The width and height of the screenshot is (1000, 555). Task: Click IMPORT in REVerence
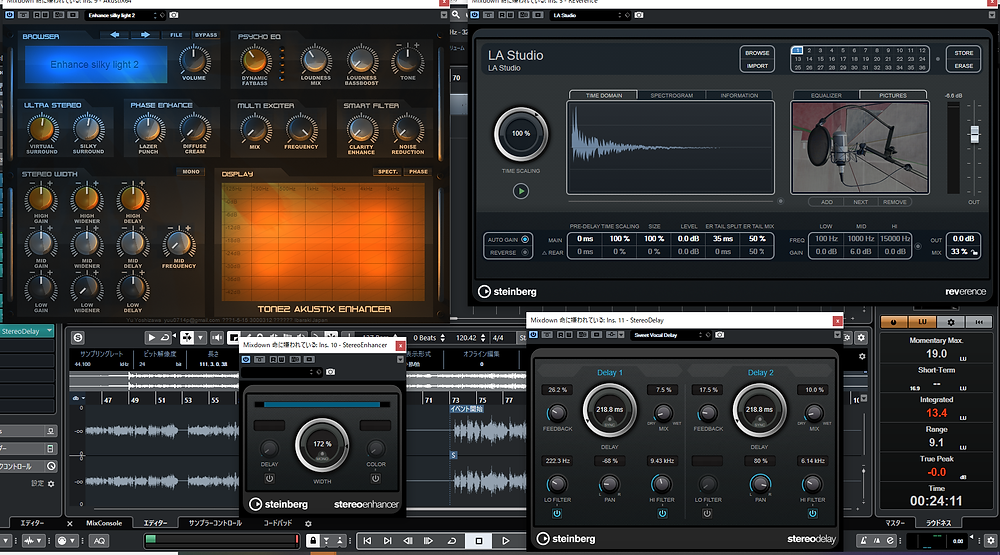tap(757, 66)
